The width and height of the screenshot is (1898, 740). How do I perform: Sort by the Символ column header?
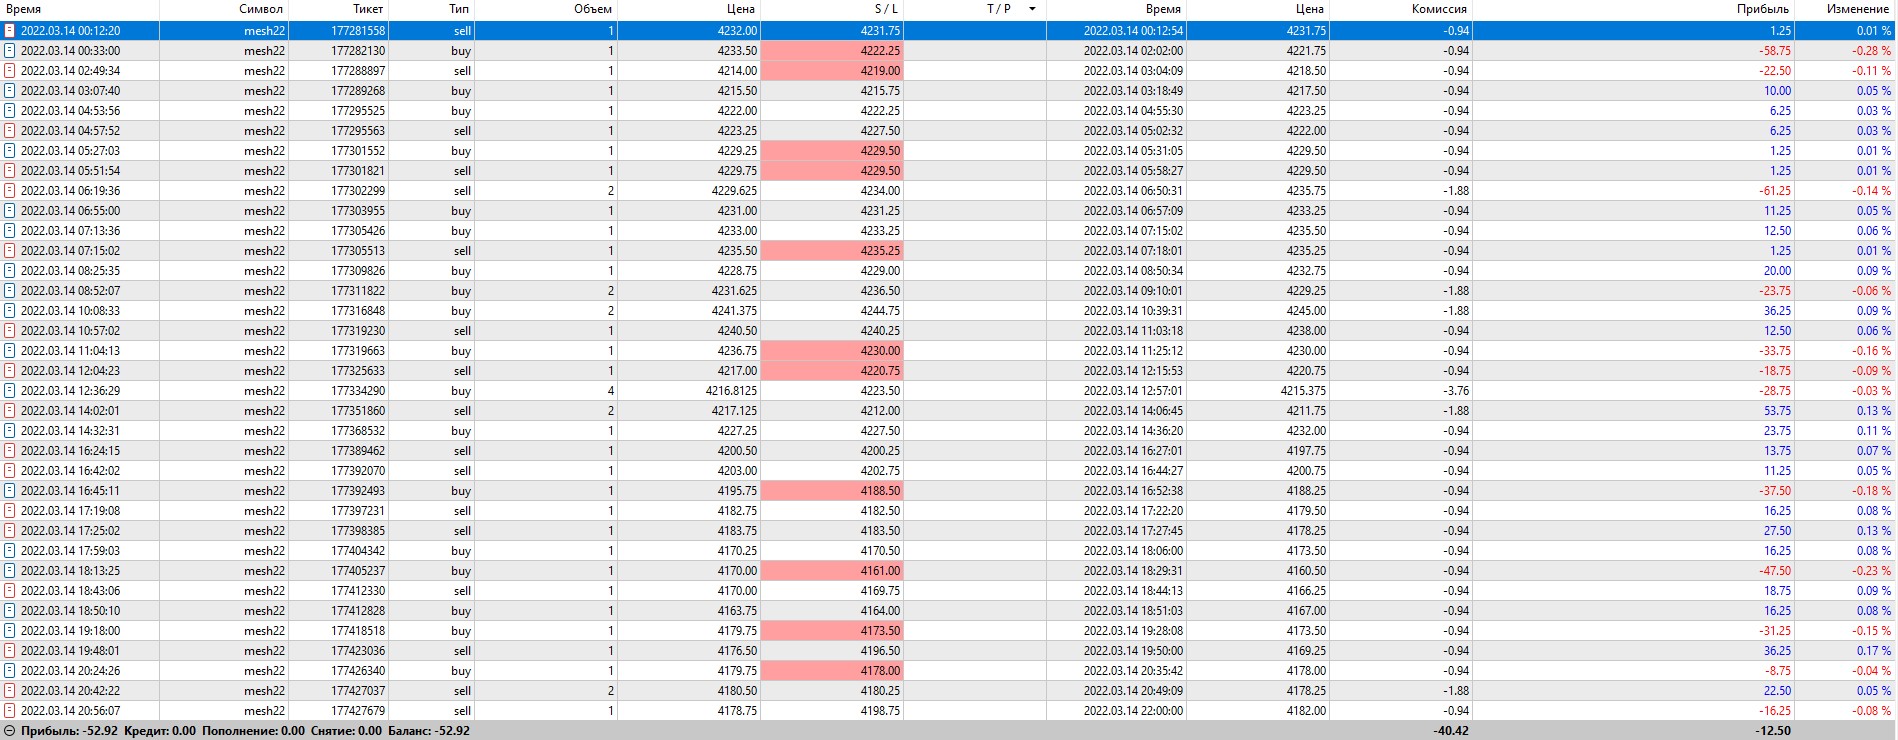point(261,9)
